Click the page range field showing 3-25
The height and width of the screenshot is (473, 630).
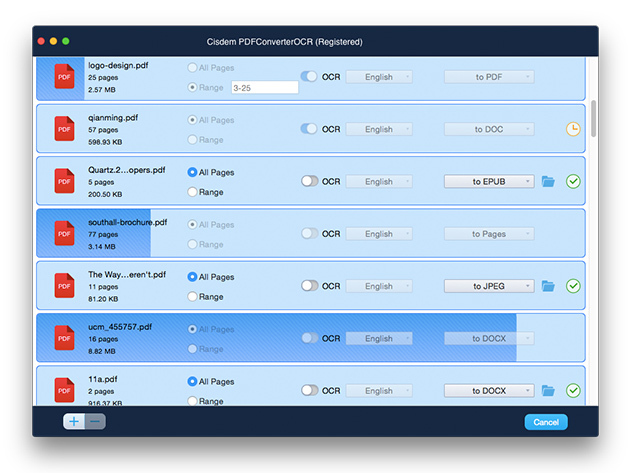(x=264, y=88)
